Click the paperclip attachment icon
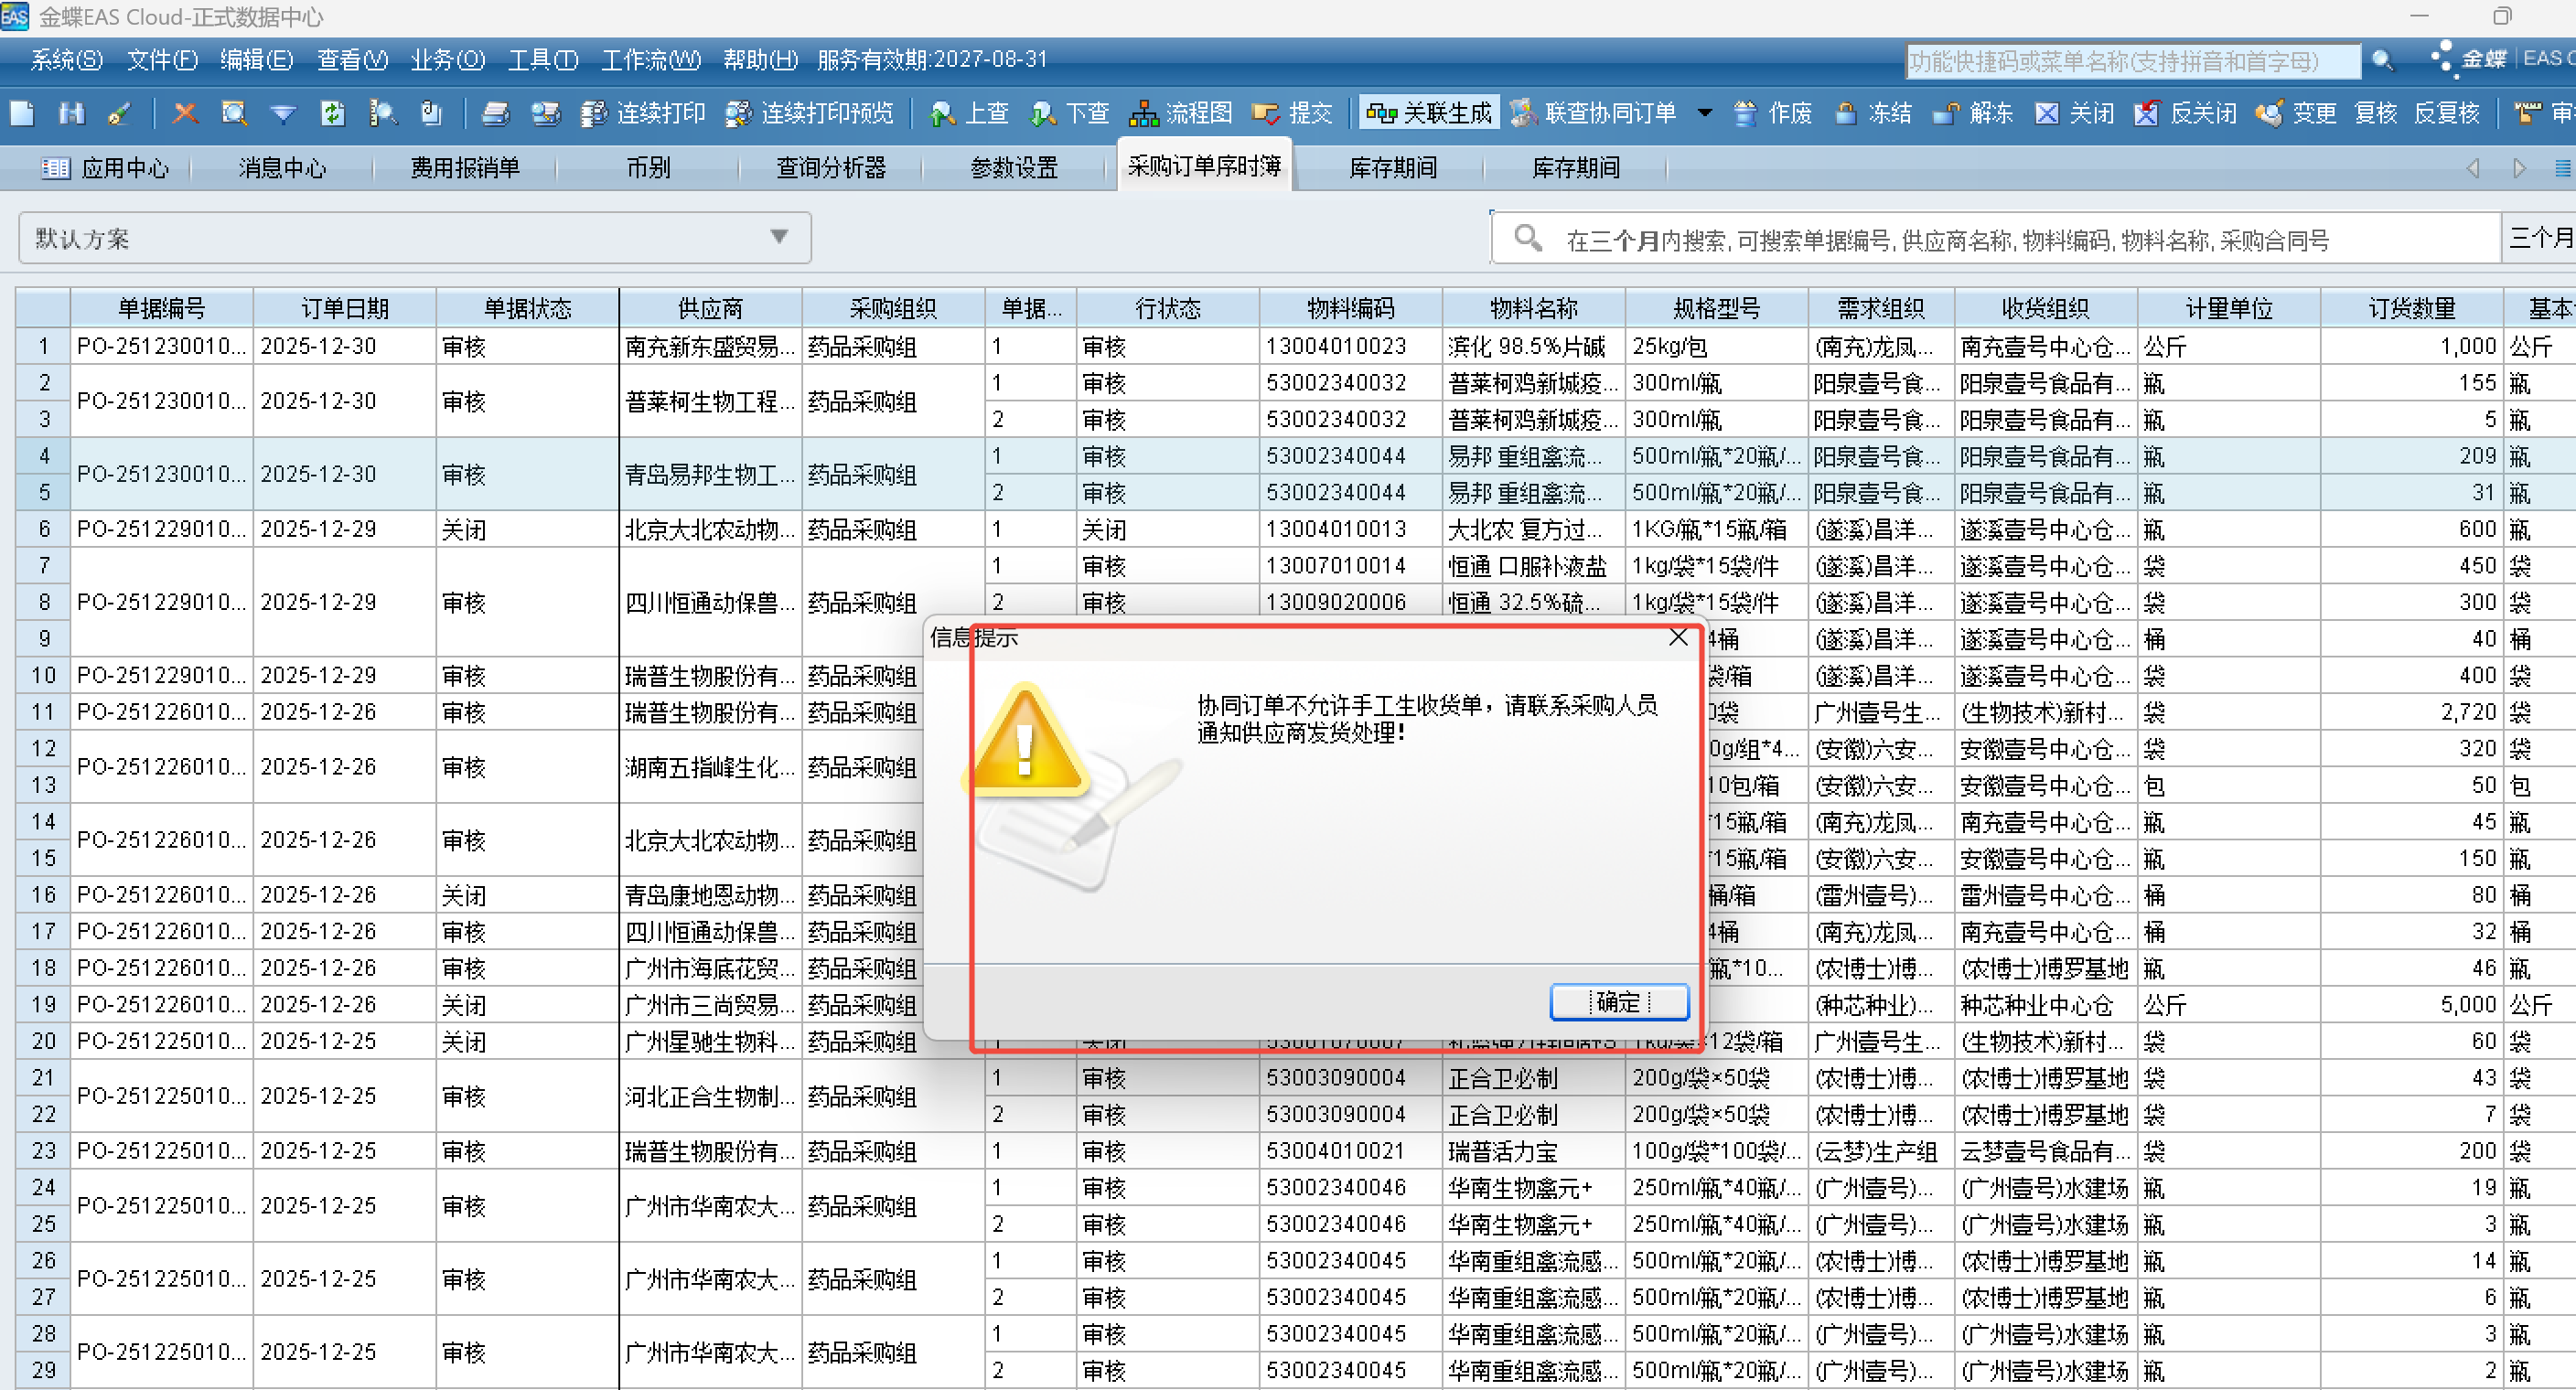The height and width of the screenshot is (1390, 2576). [x=431, y=114]
